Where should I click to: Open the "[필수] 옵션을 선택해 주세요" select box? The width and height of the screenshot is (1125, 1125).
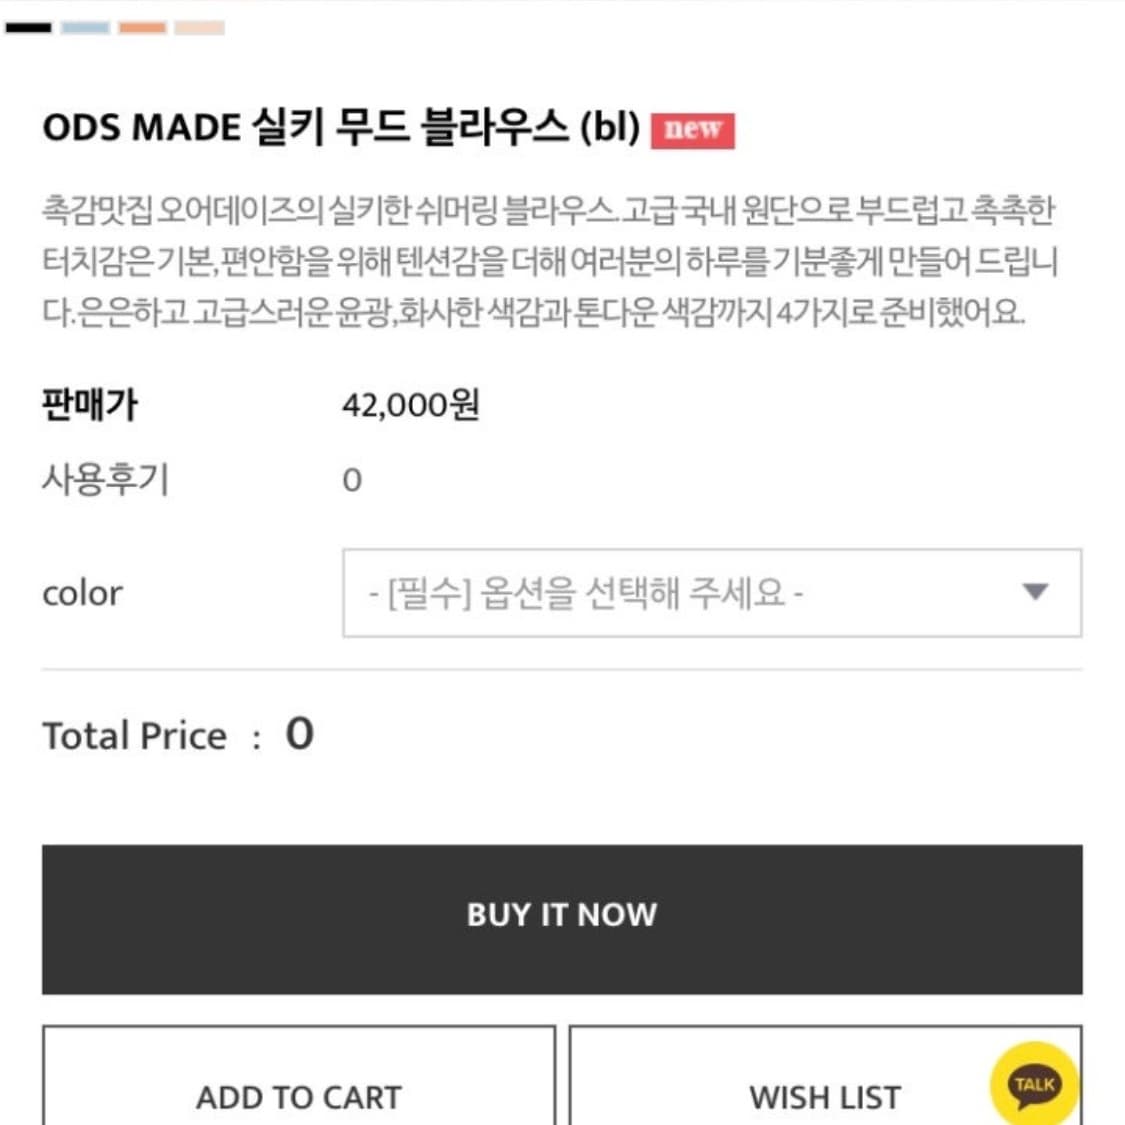(x=712, y=593)
